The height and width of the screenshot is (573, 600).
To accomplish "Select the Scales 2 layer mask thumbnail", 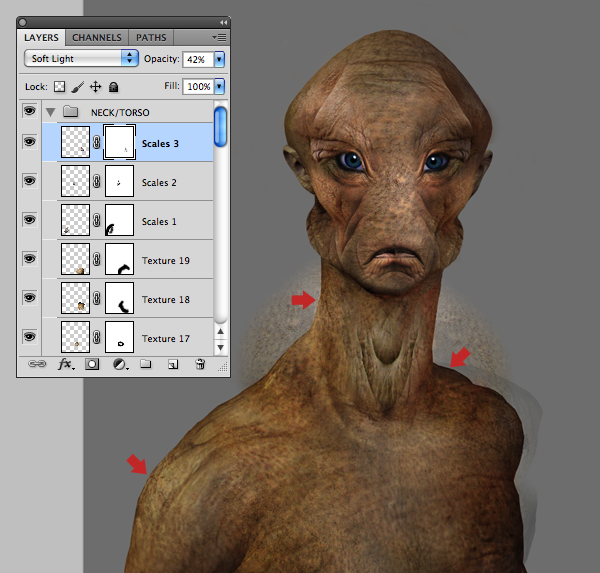I will pyautogui.click(x=119, y=181).
